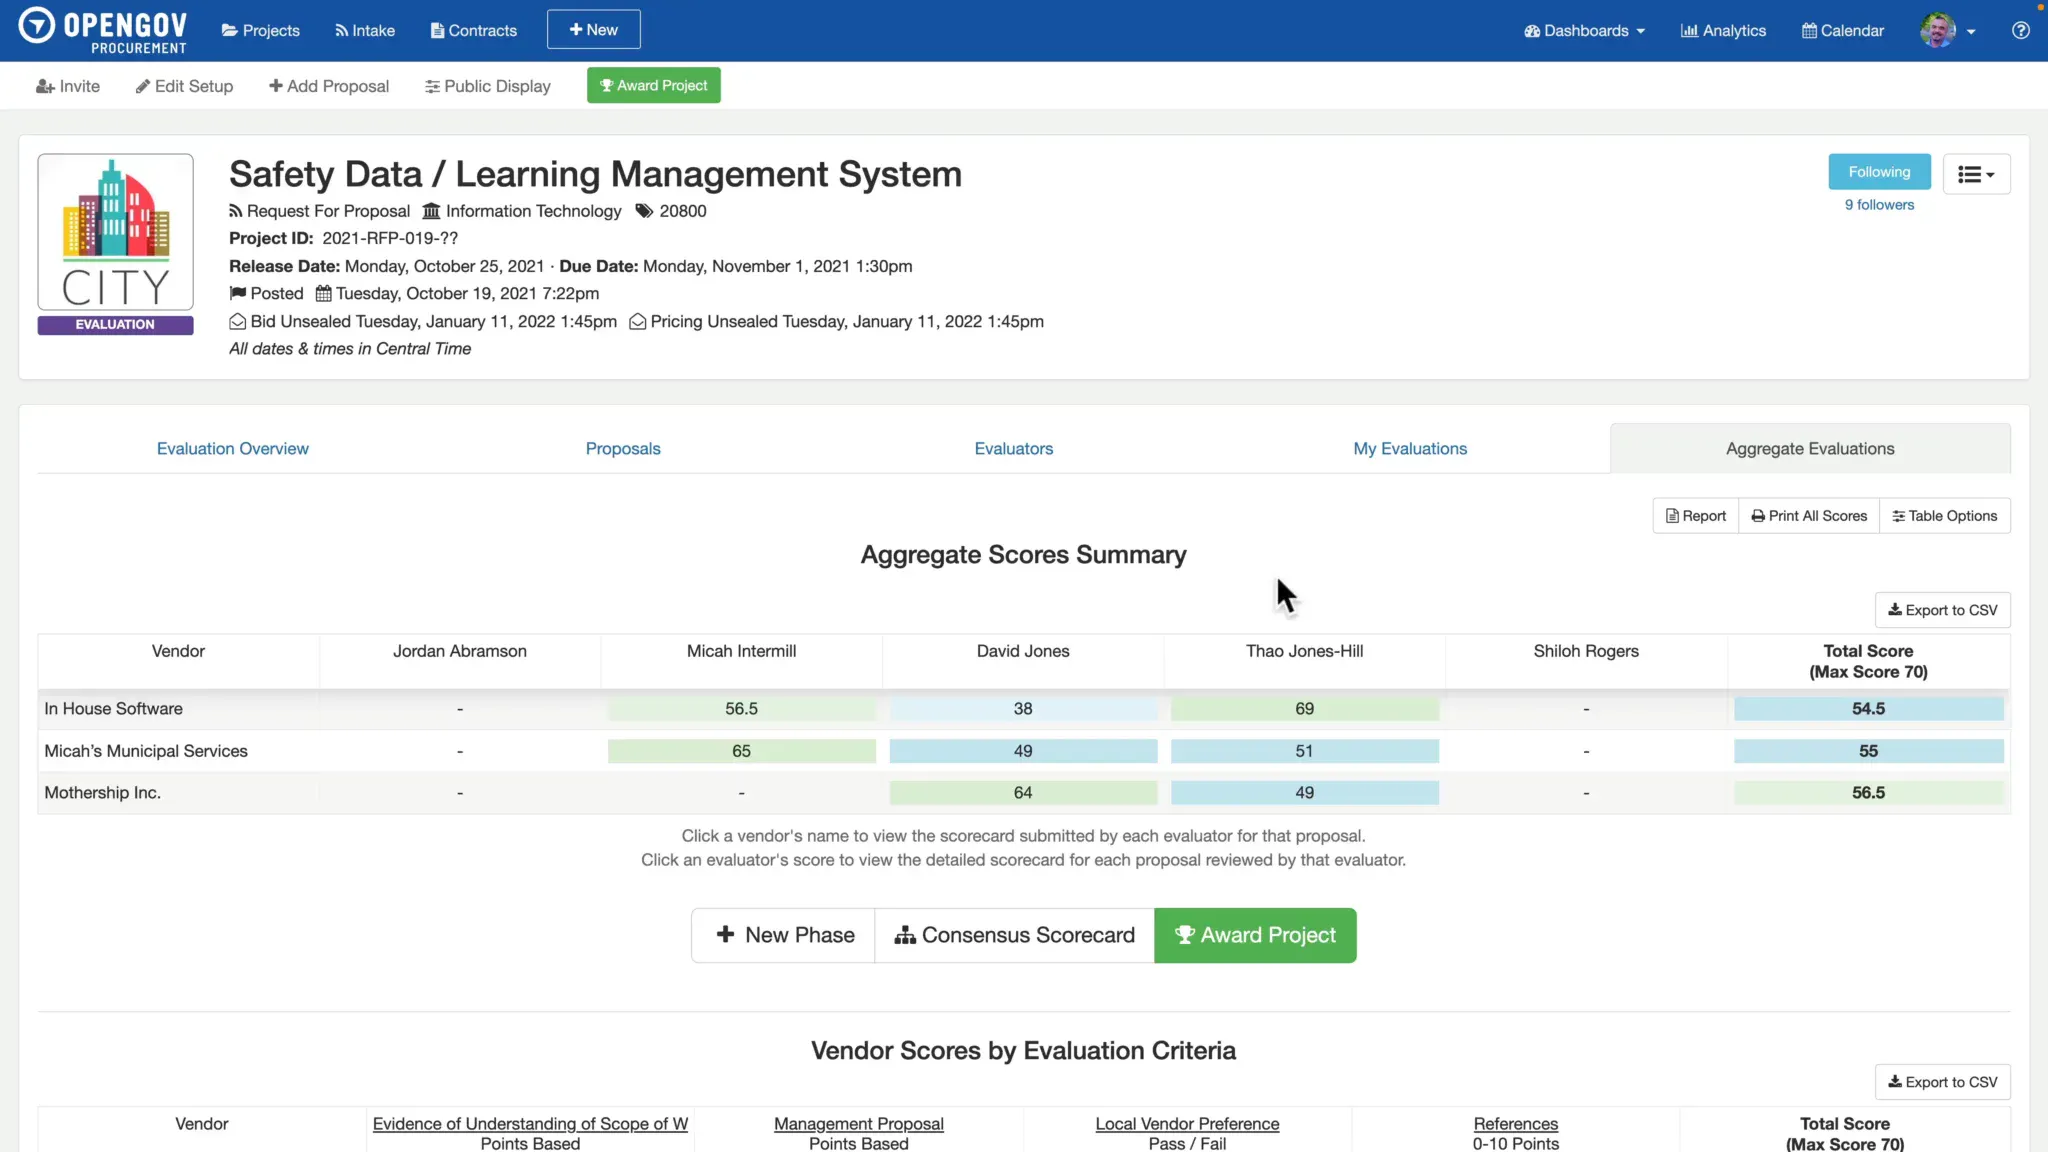2048x1152 pixels.
Task: Open the 9 followers link
Action: point(1879,204)
